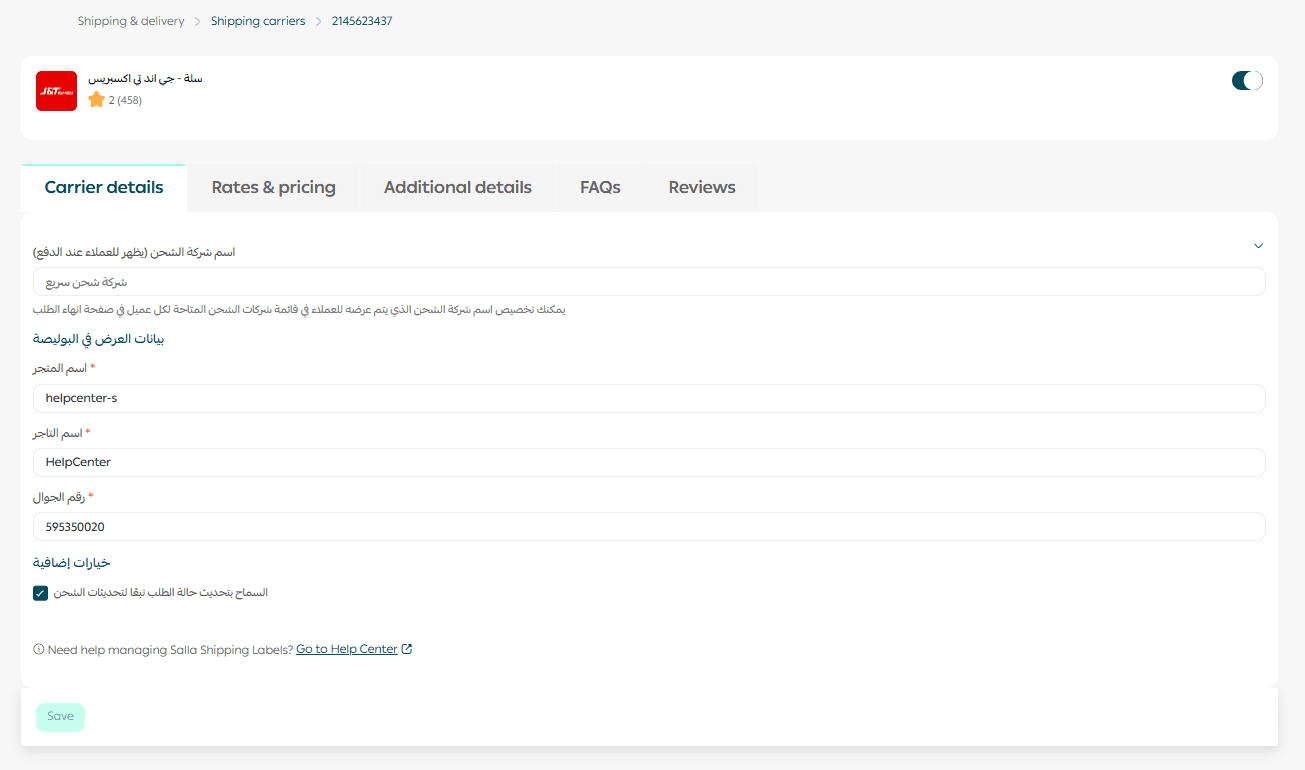The image size is (1305, 770).
Task: Show the Reviews tab
Action: pos(702,188)
